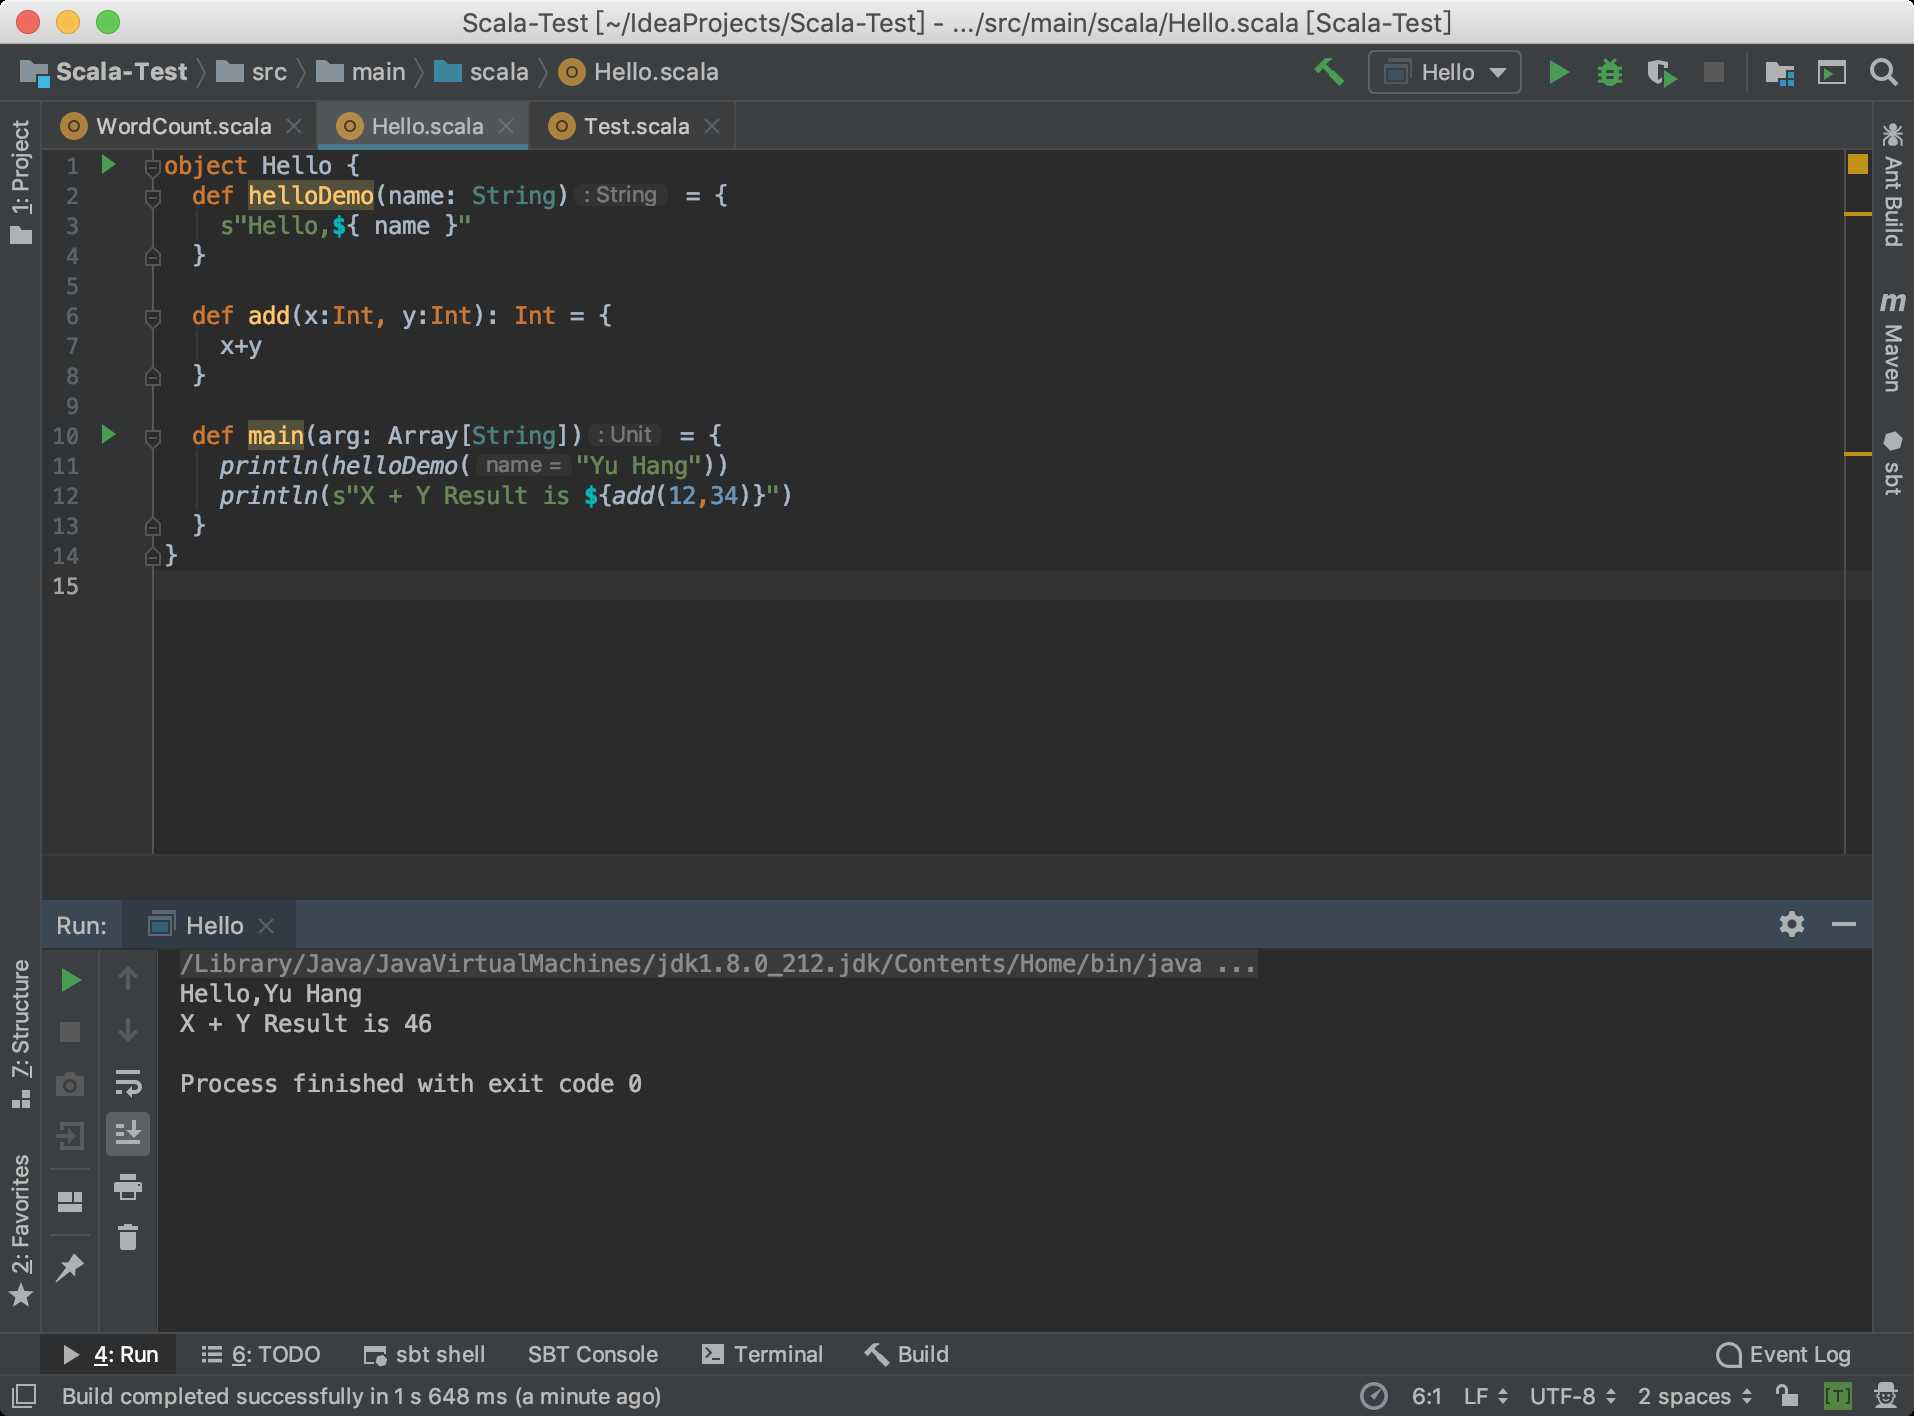1914x1416 pixels.
Task: Run with Coverage icon in toolbar
Action: (1662, 72)
